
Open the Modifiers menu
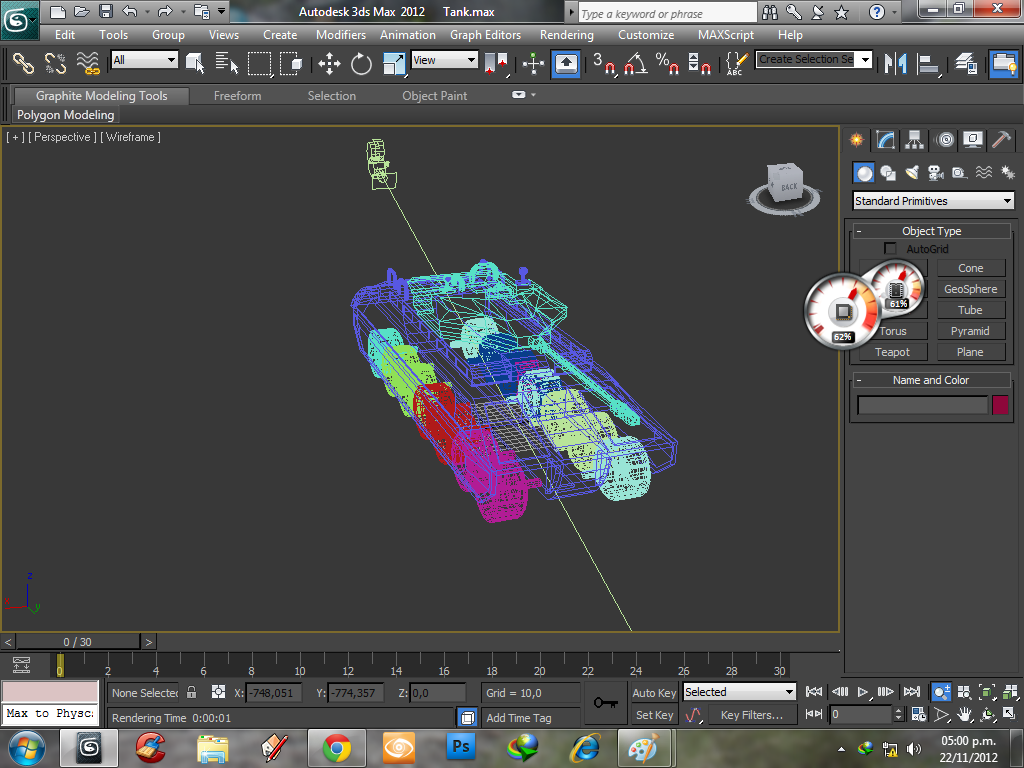340,35
